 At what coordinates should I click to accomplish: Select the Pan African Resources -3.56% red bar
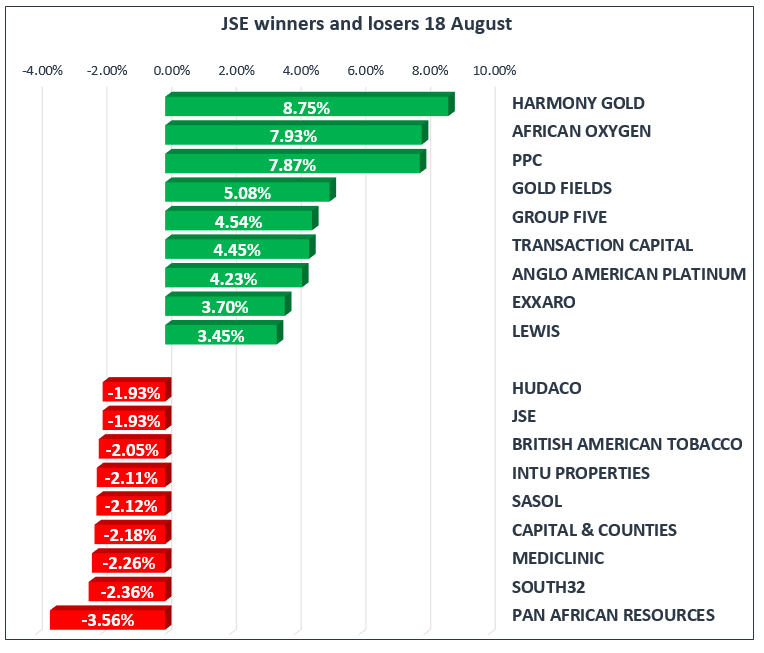pos(110,620)
